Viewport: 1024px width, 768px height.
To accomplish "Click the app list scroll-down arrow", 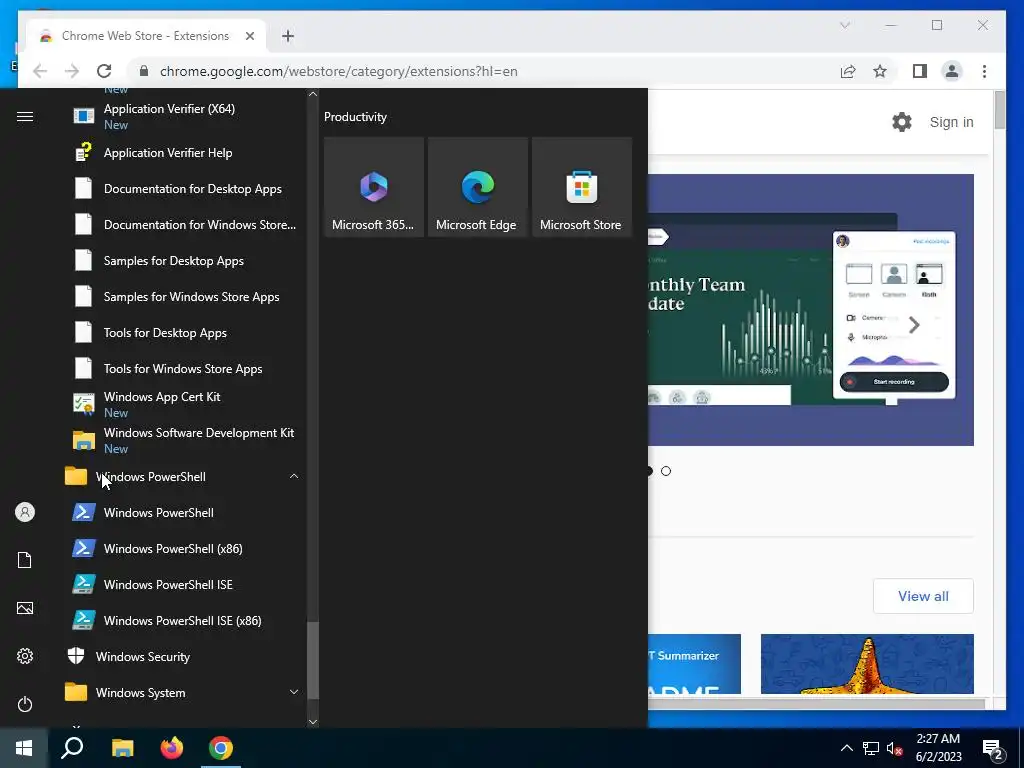I will [x=313, y=722].
